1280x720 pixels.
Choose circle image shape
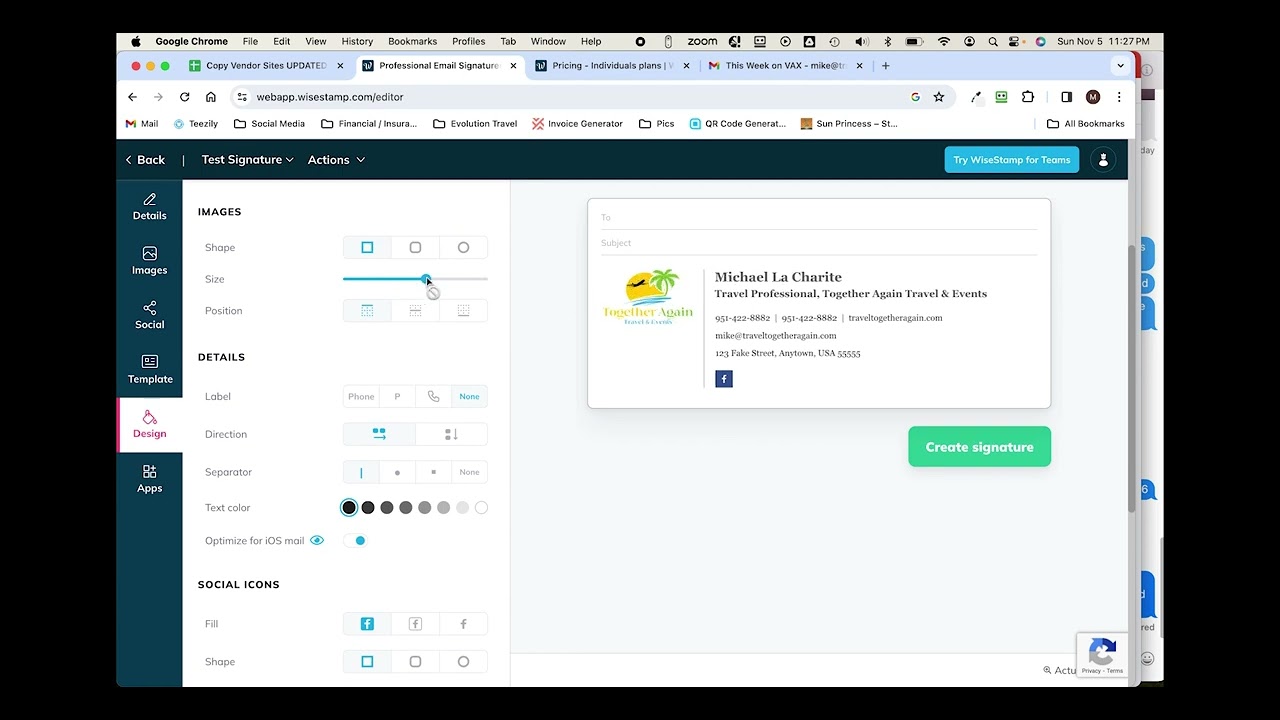point(463,247)
